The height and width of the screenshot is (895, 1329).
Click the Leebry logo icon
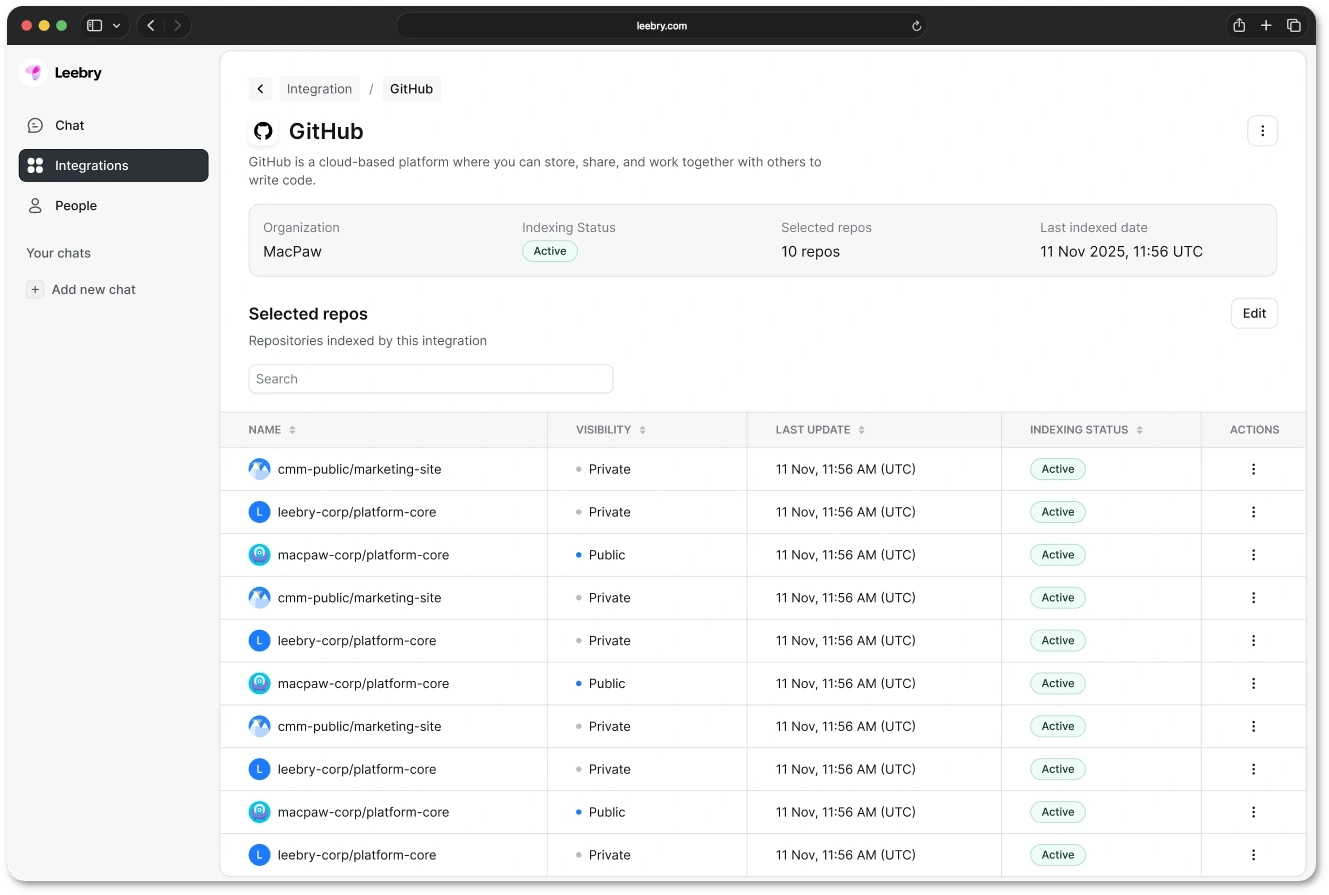[34, 73]
